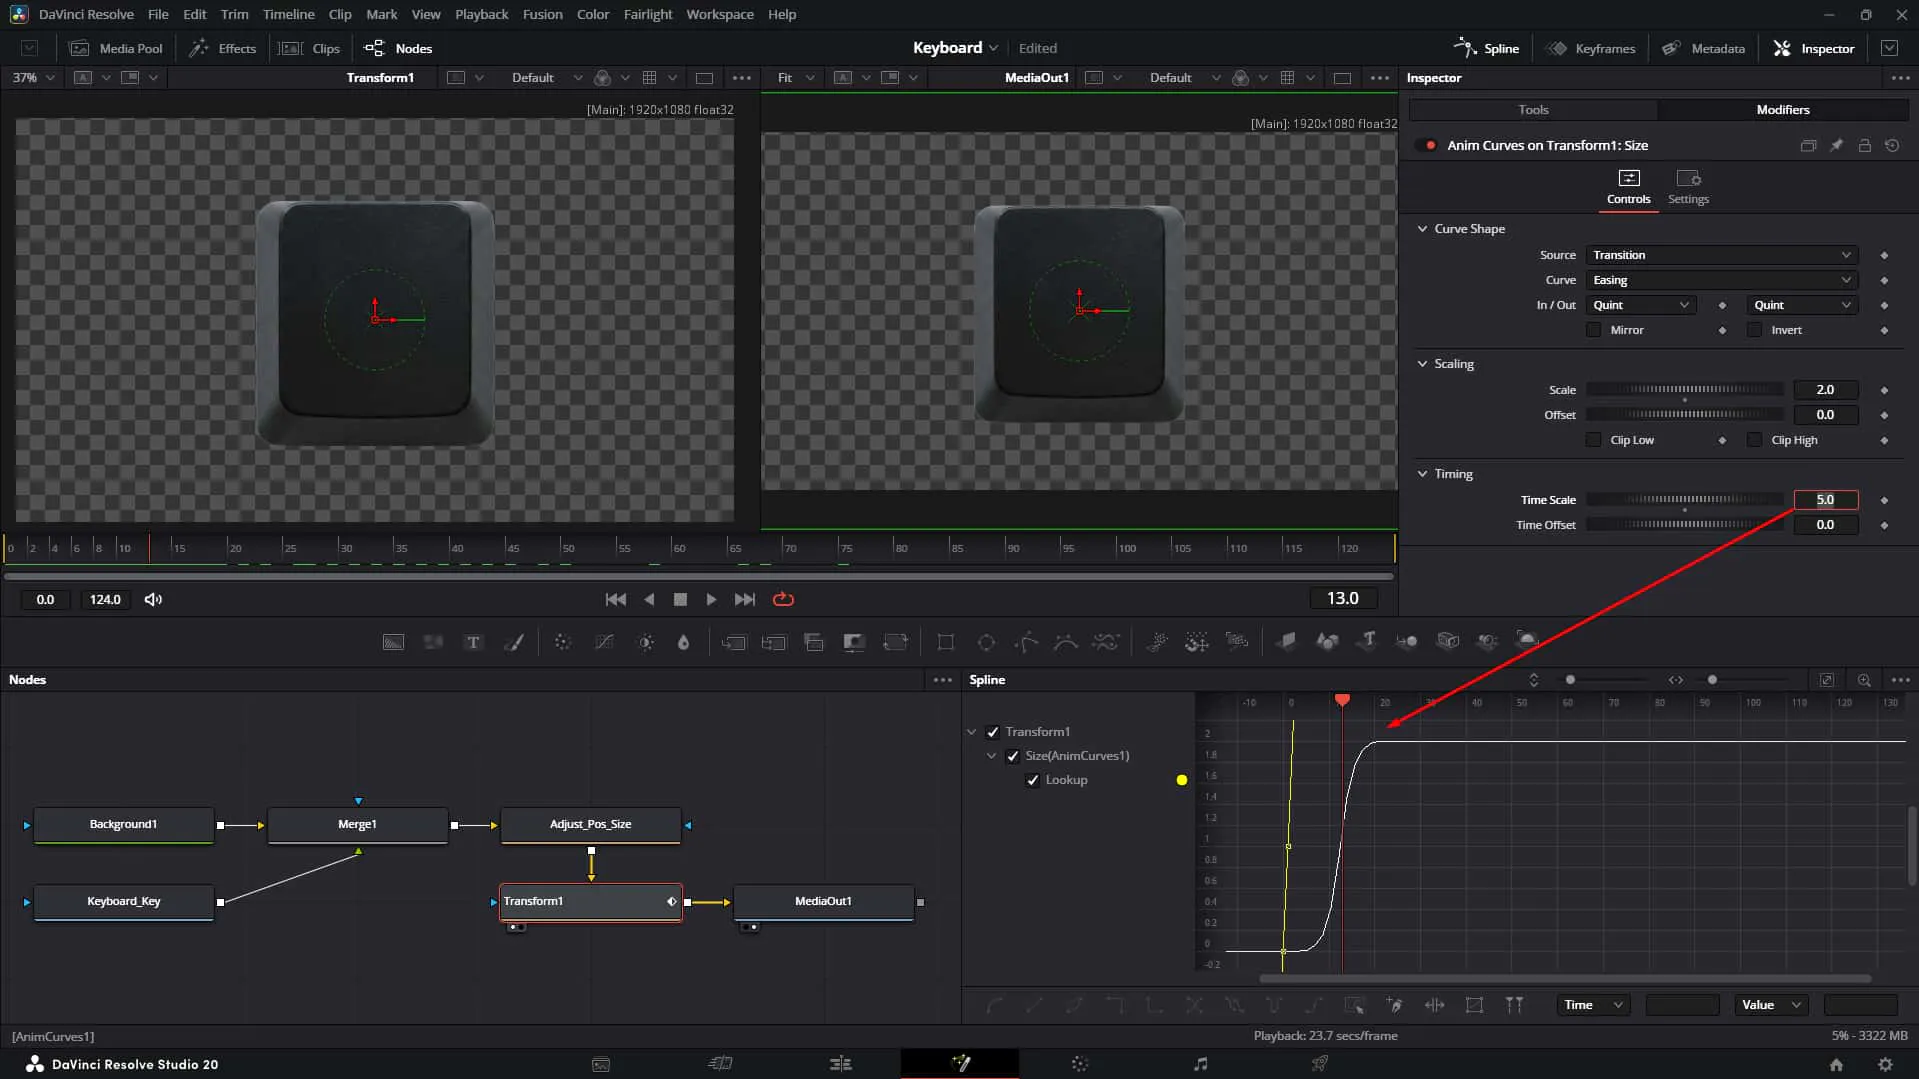Select the Time Stretch spline tool
This screenshot has height=1079, width=1919.
pyautogui.click(x=1434, y=1005)
